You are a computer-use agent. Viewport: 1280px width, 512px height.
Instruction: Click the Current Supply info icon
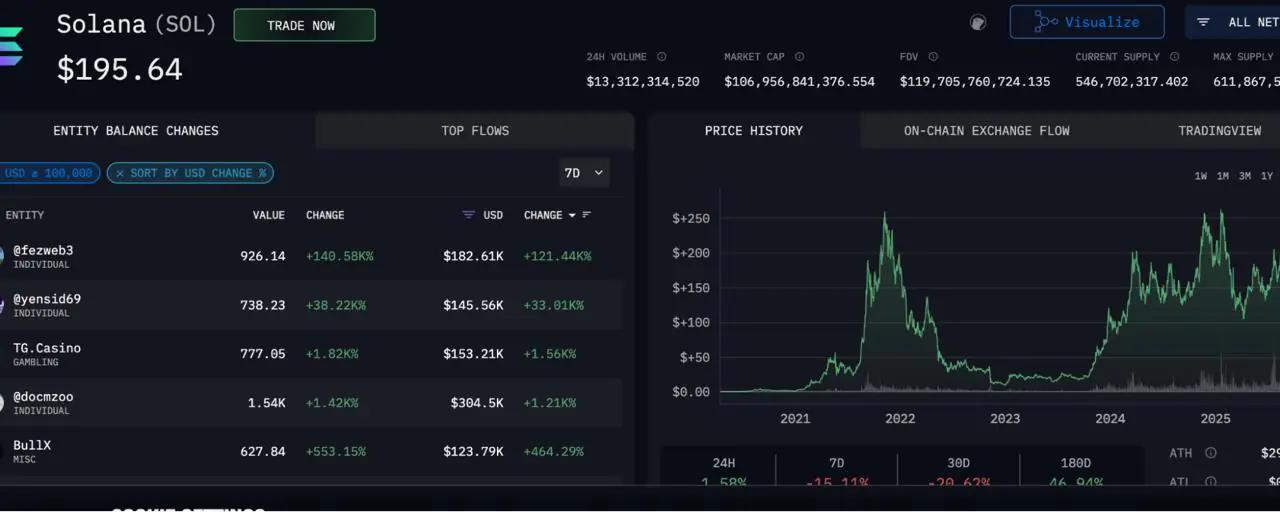[1175, 57]
